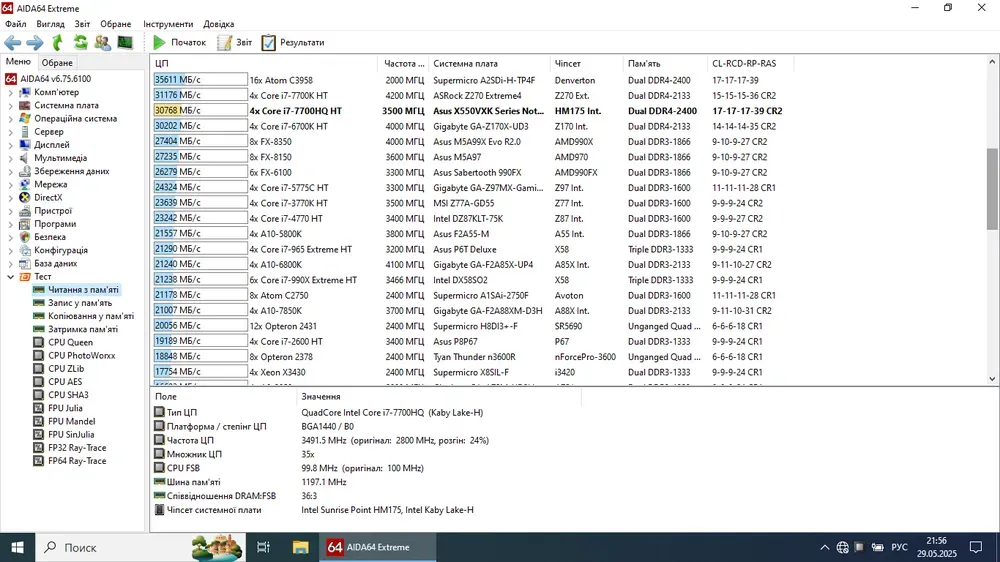Click the monitor graph icon in toolbar
The height and width of the screenshot is (562, 1000).
point(125,43)
